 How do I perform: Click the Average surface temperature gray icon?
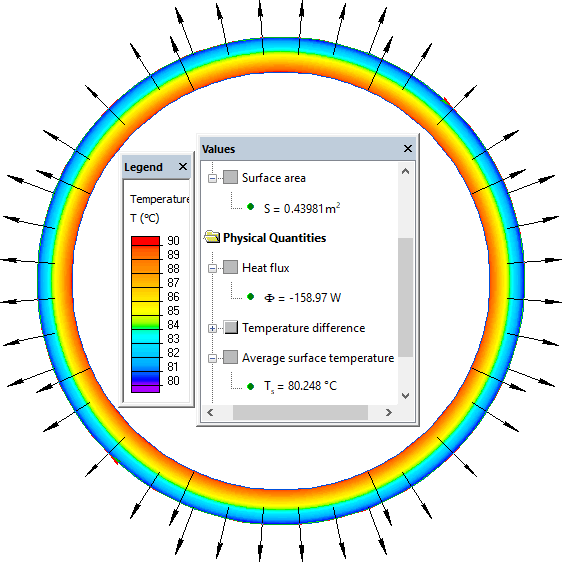point(230,357)
